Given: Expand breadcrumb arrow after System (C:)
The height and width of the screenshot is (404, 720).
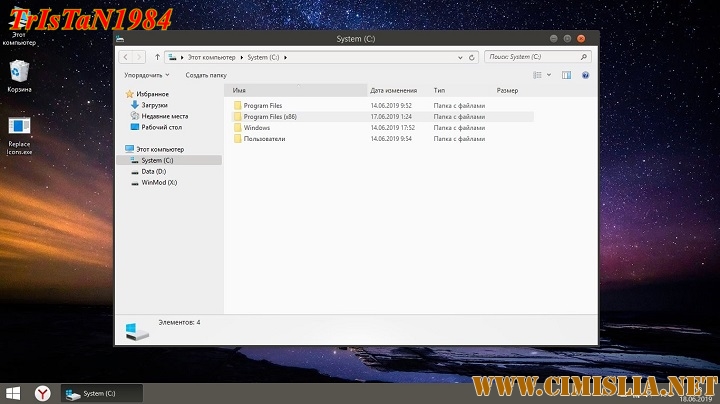Looking at the screenshot, I should tap(285, 57).
